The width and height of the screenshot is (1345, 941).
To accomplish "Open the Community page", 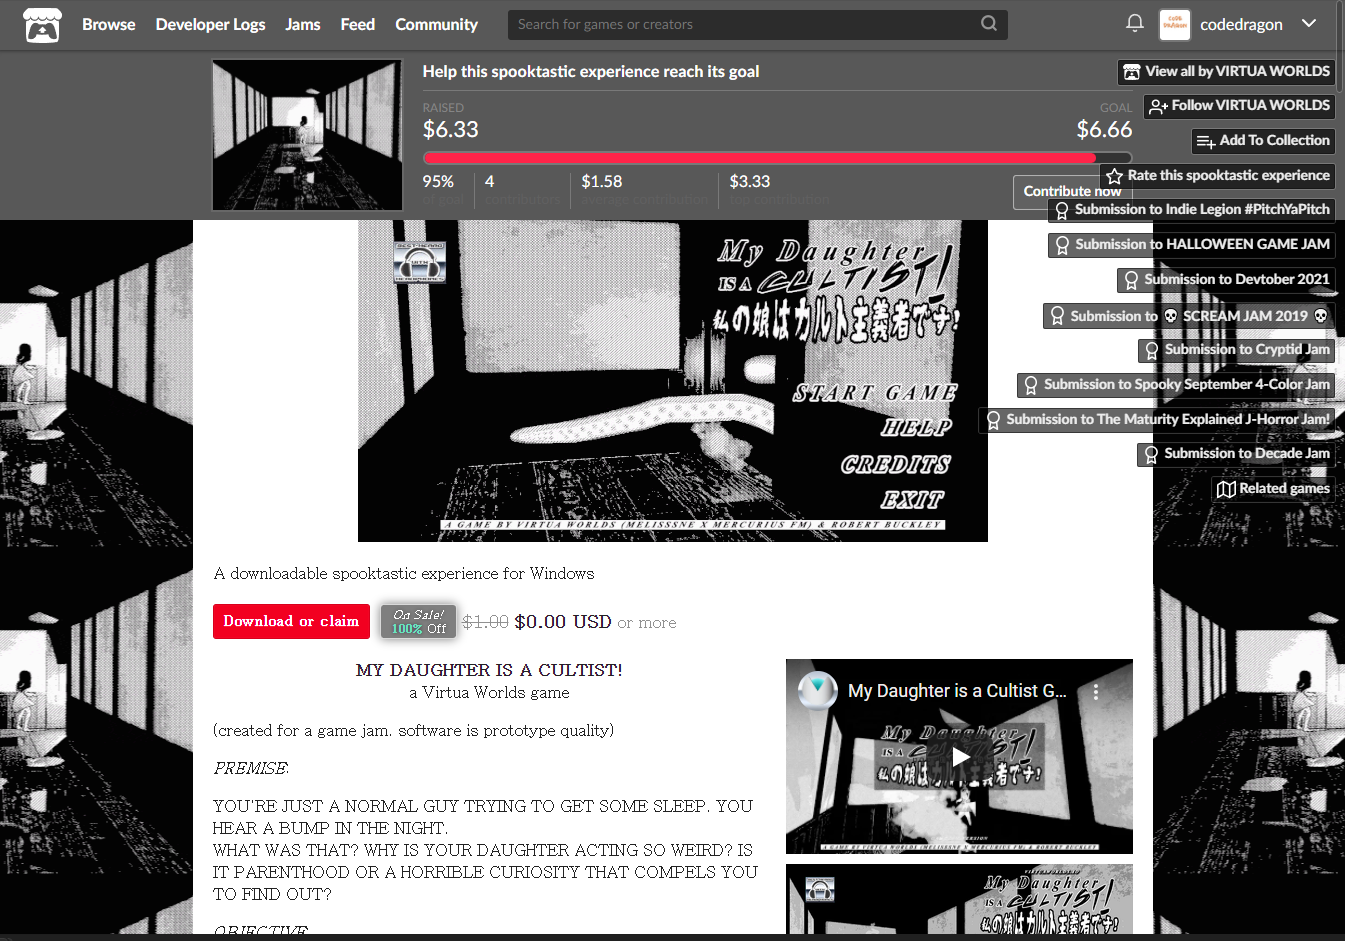I will [436, 25].
